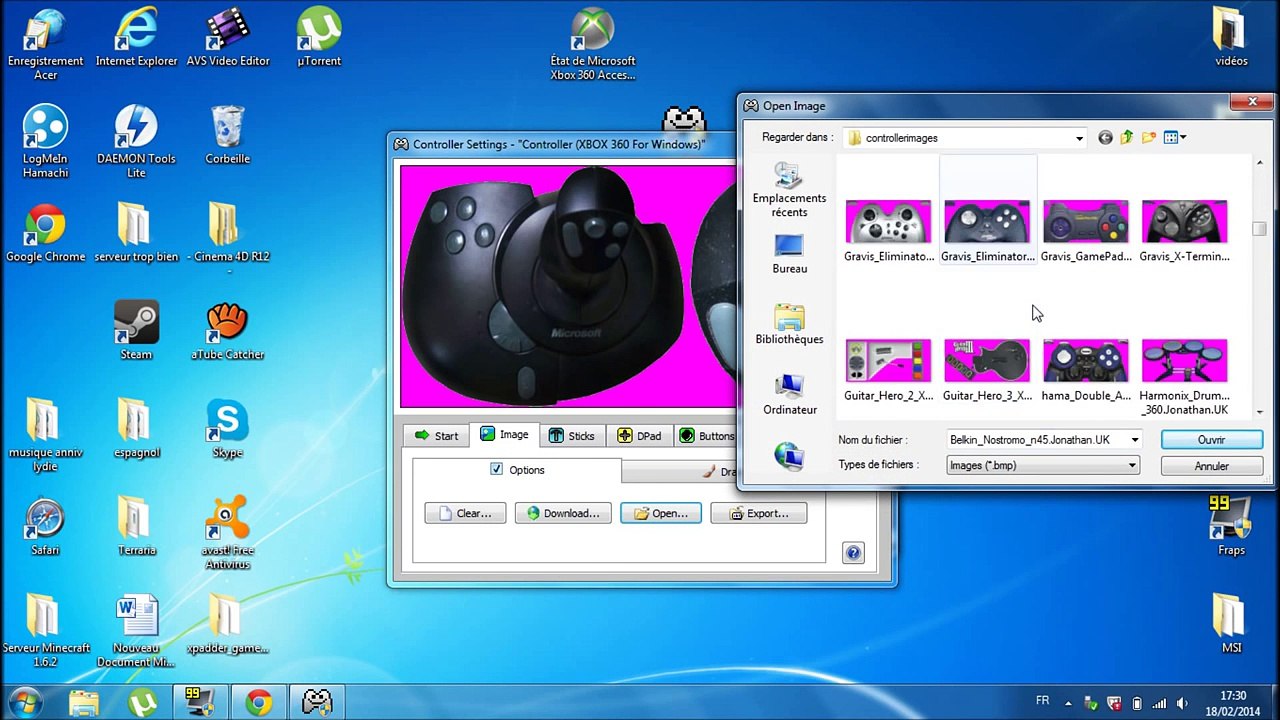Open DAEMON Tools Lite desktop icon
Image resolution: width=1280 pixels, height=720 pixels.
tap(136, 142)
